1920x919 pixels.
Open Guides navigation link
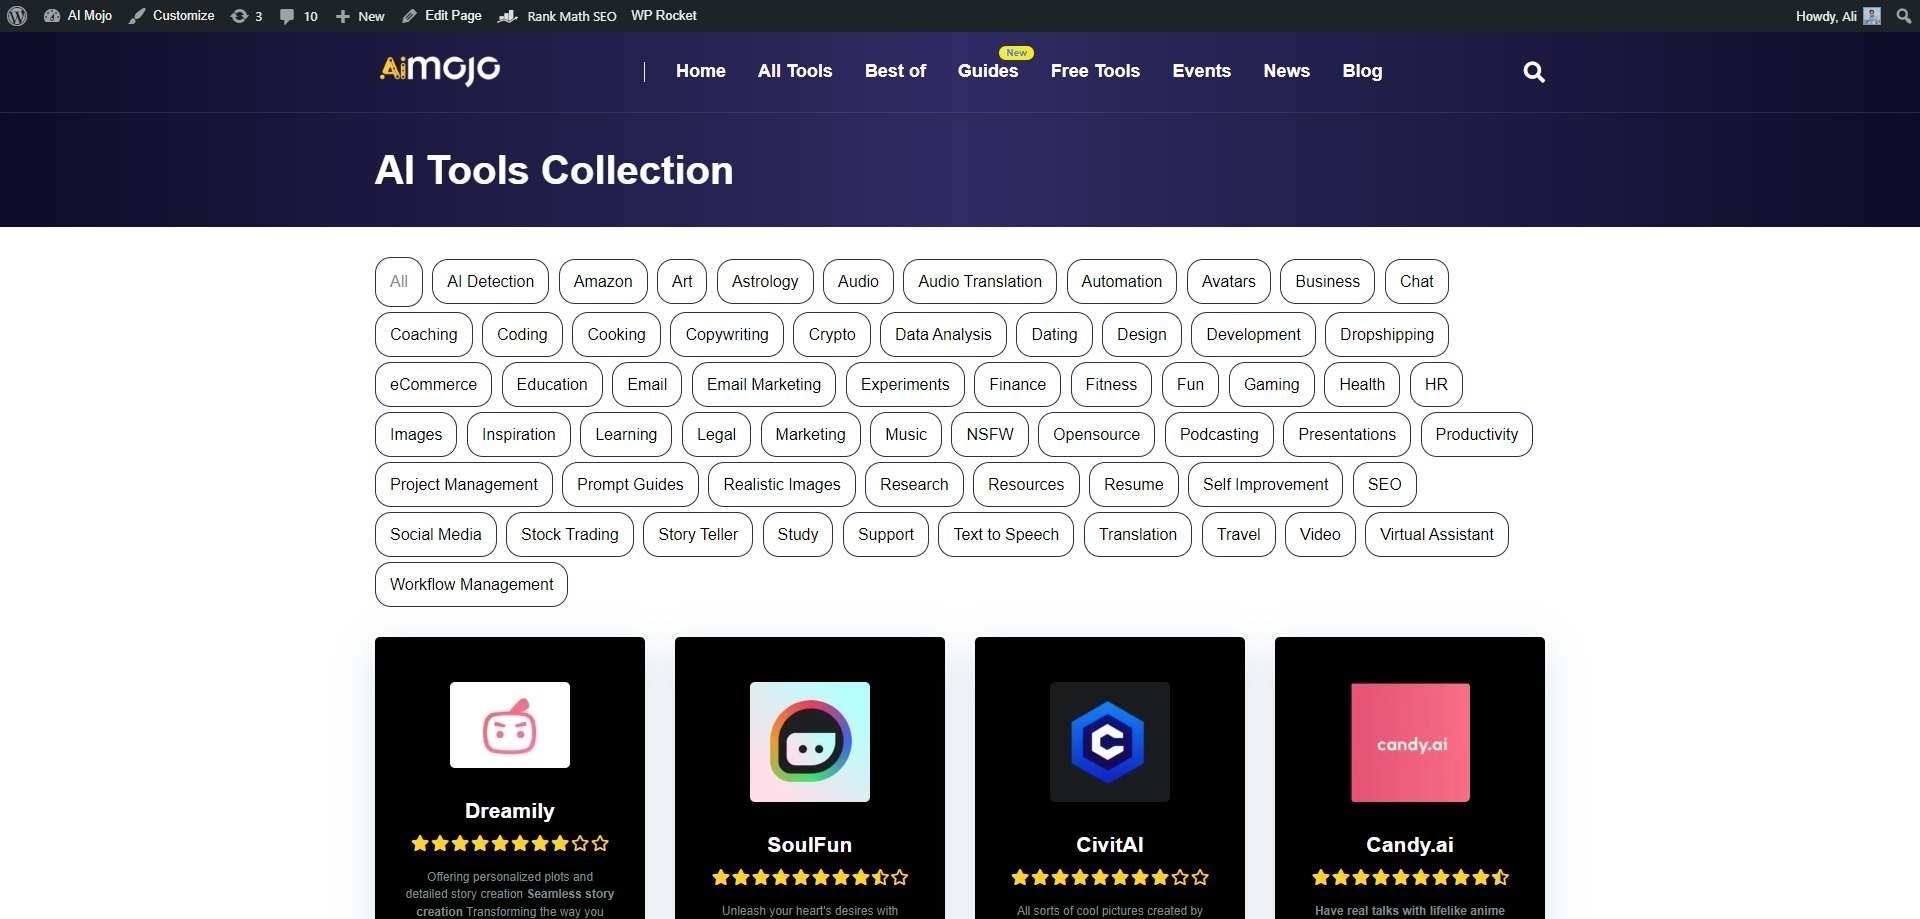pyautogui.click(x=988, y=71)
